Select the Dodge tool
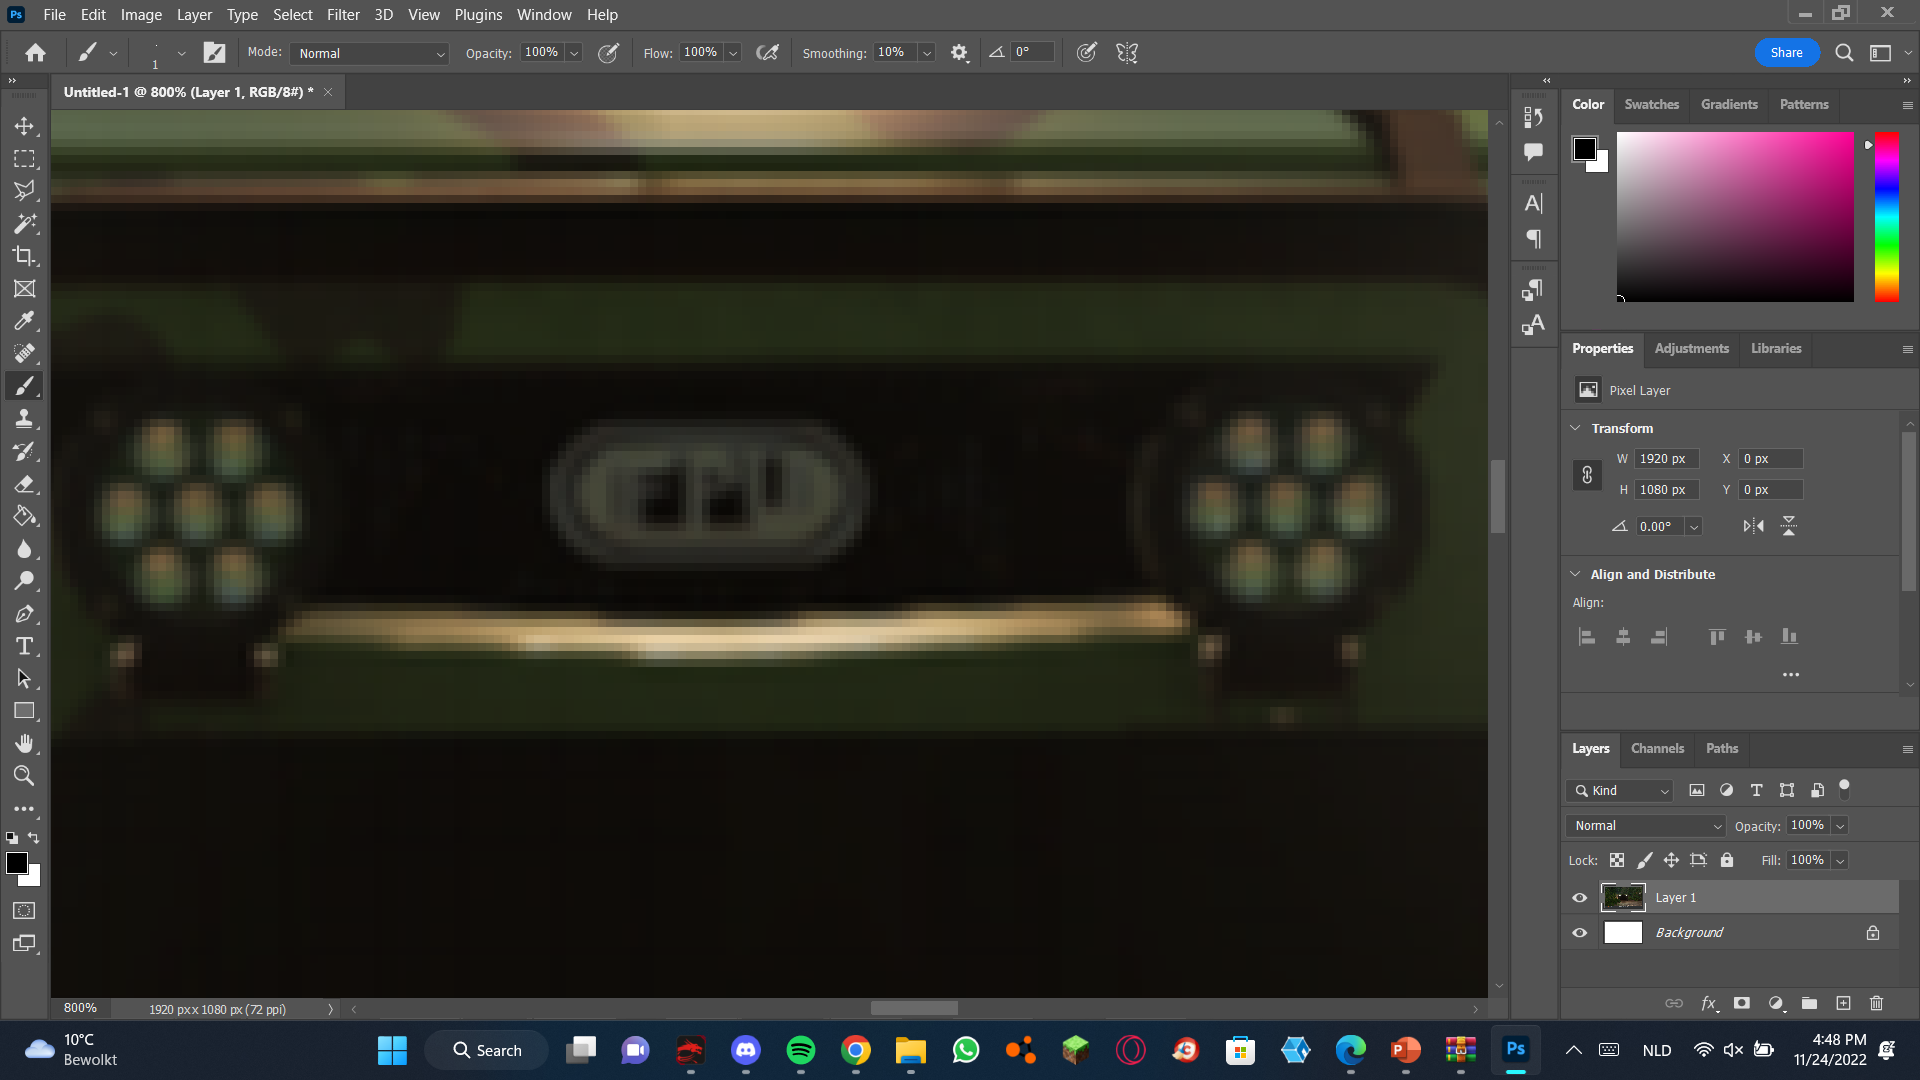 click(x=24, y=581)
